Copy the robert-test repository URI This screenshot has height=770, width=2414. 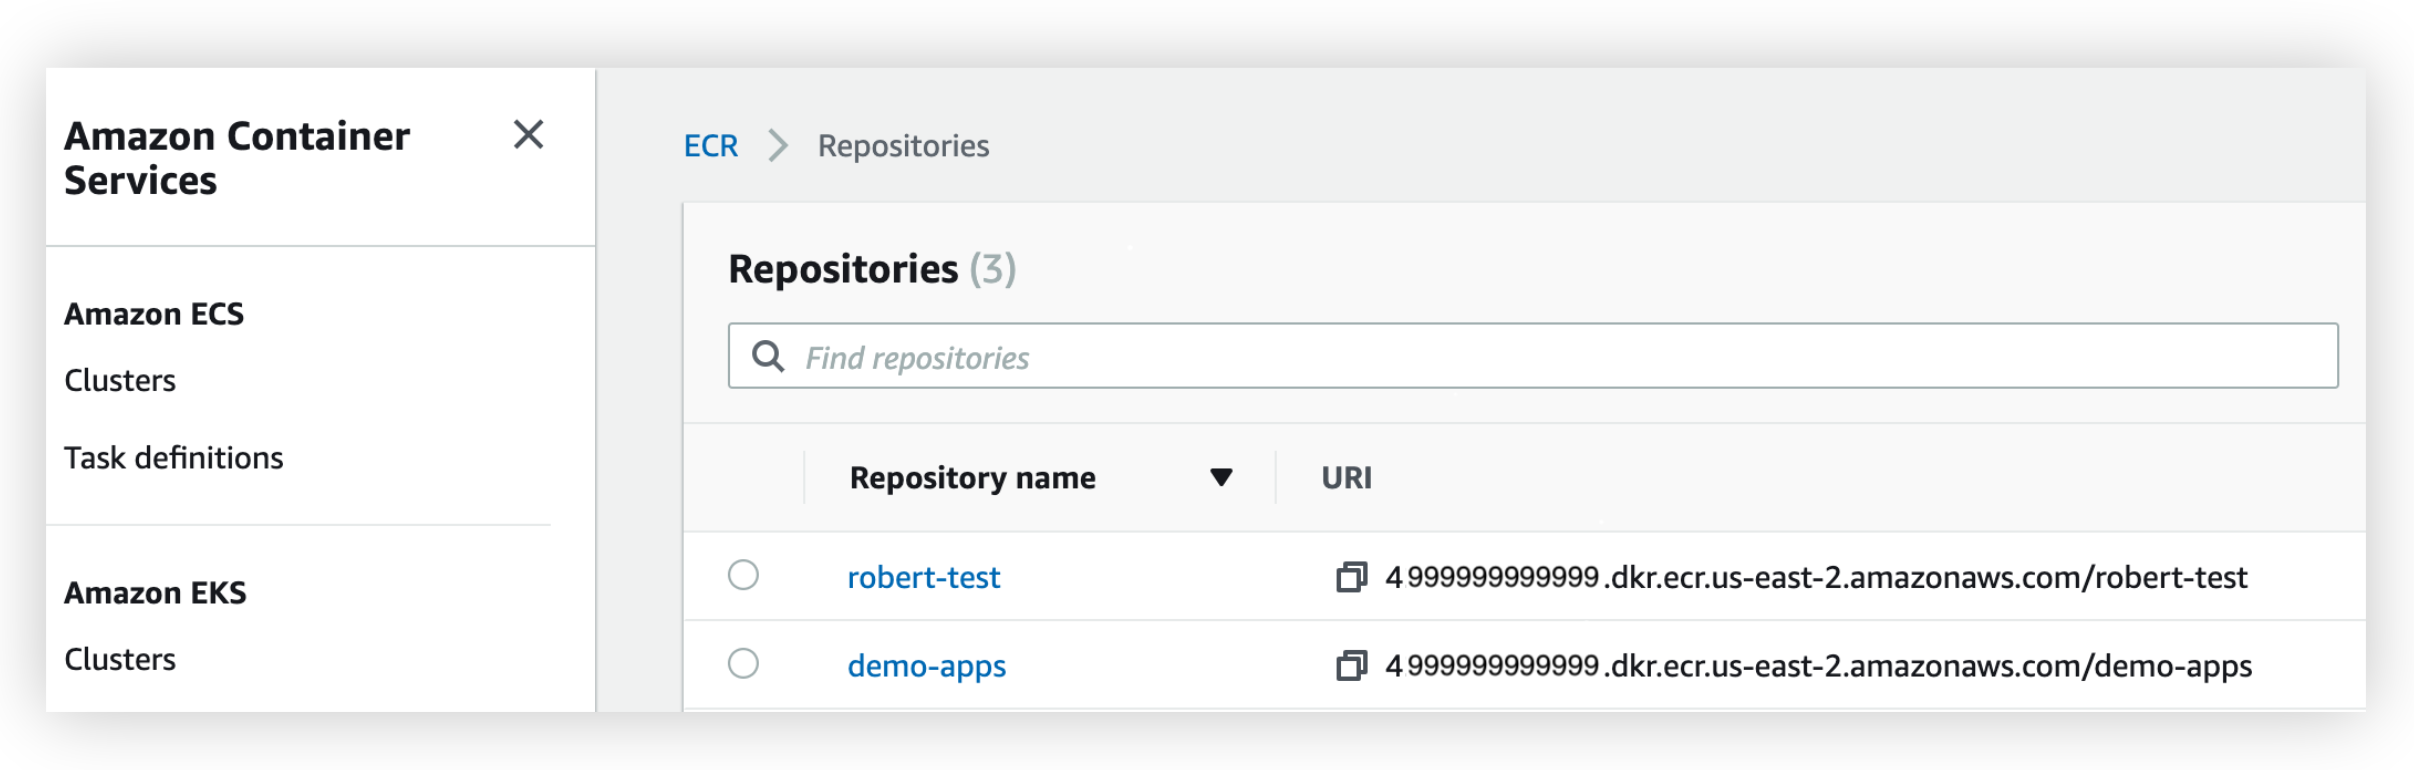(x=1351, y=577)
